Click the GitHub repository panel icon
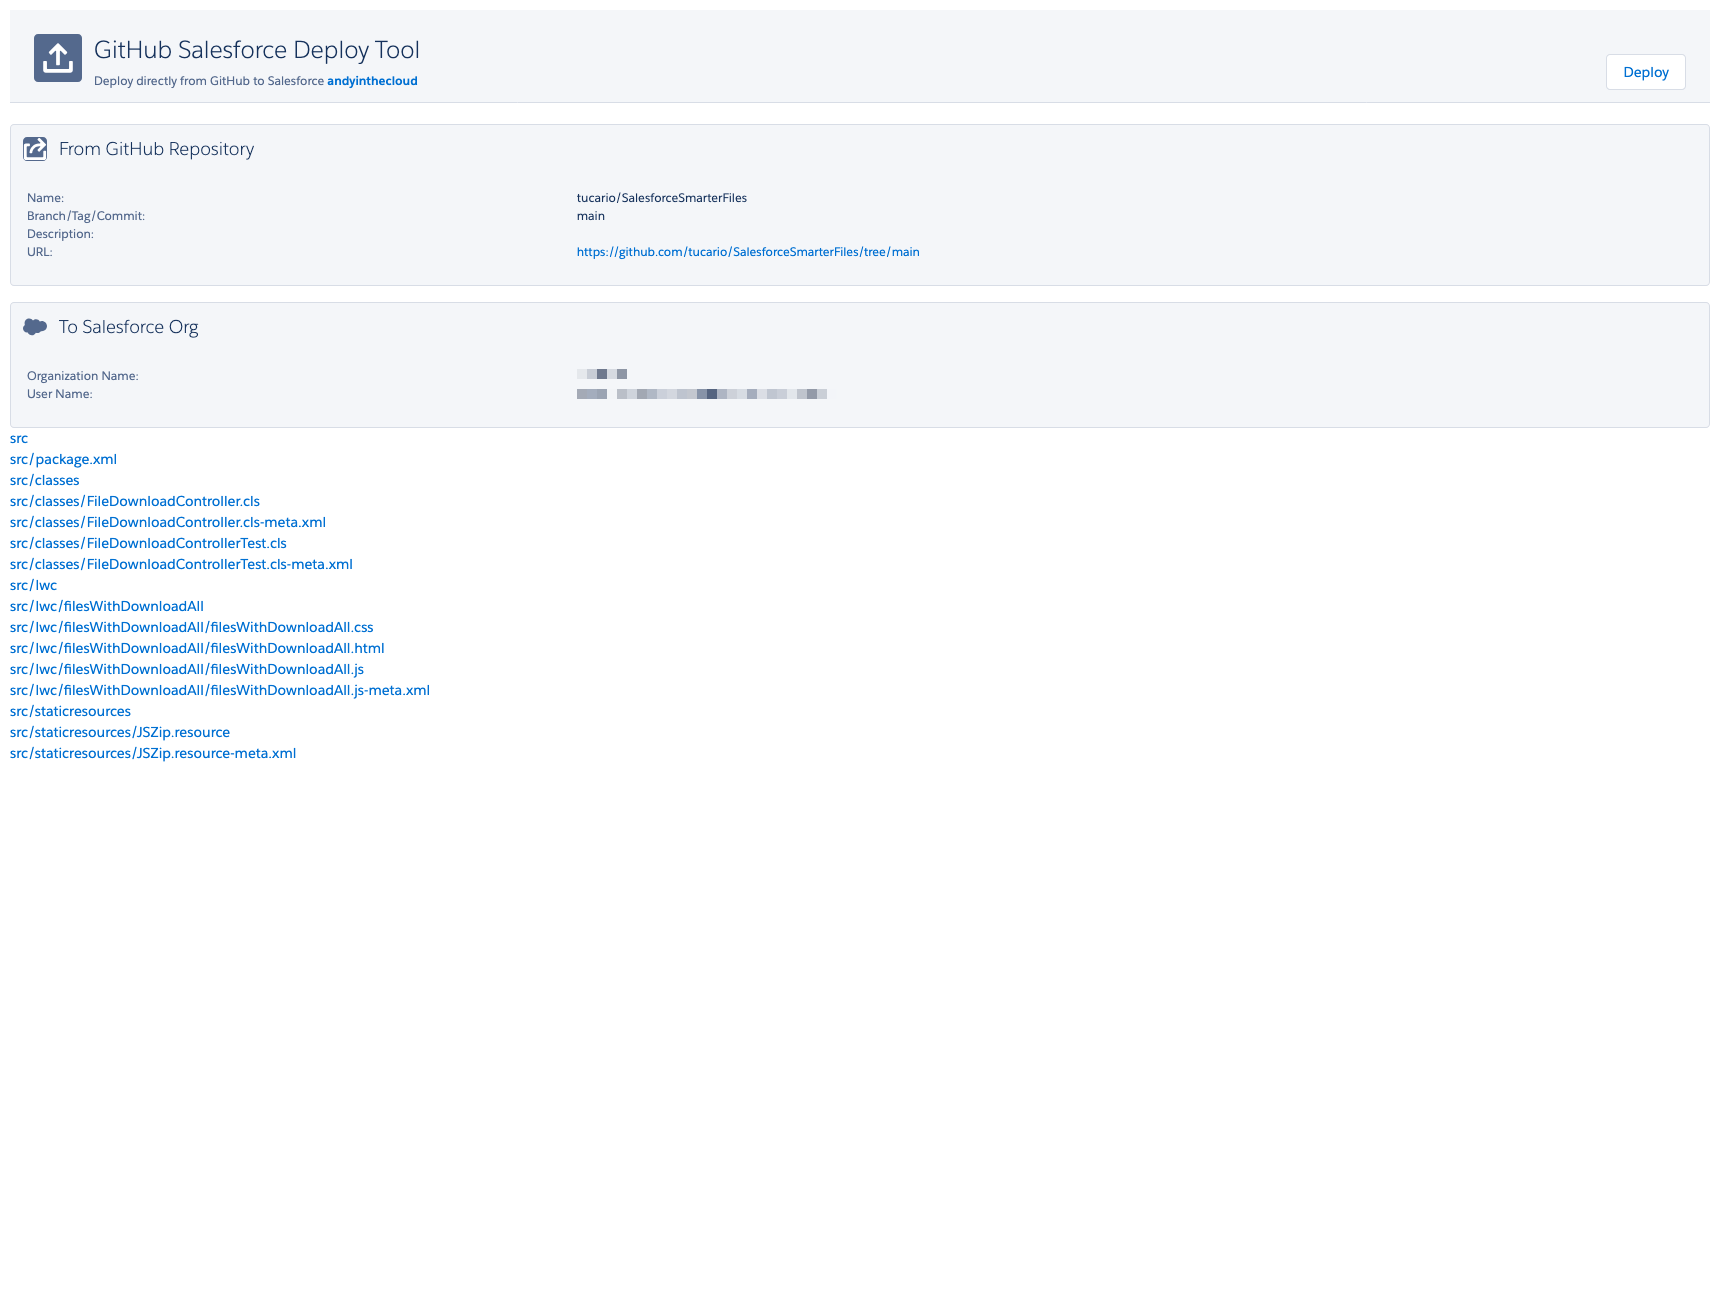The width and height of the screenshot is (1720, 1297). point(36,148)
